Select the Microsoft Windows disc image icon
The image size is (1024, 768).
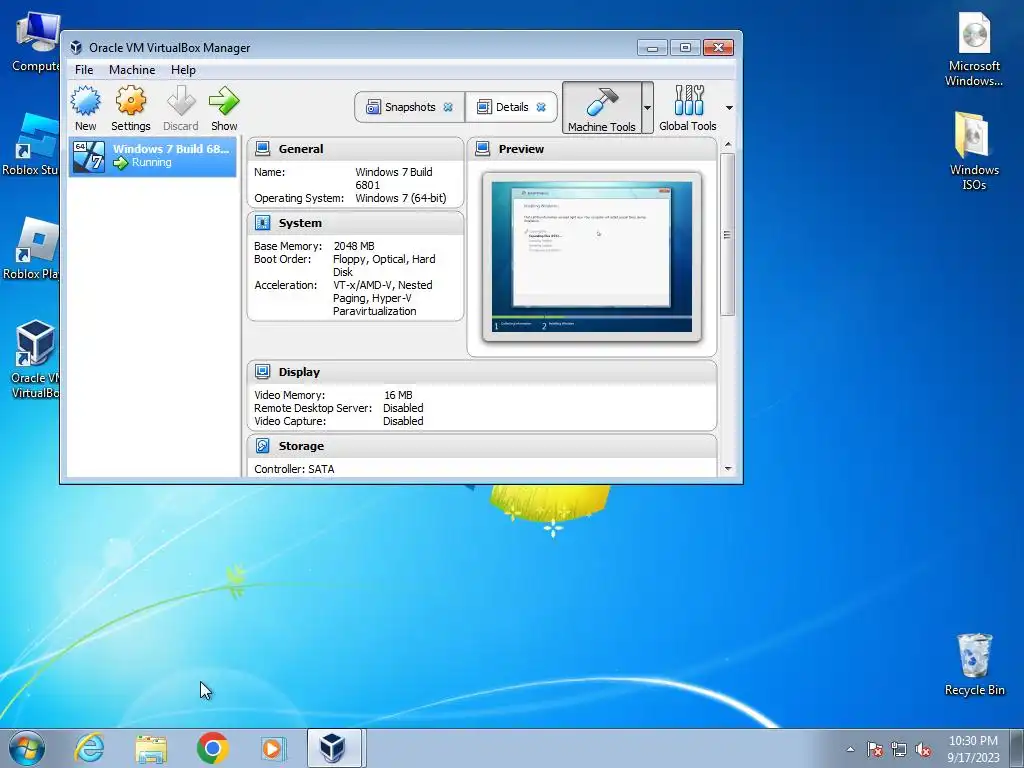[974, 49]
